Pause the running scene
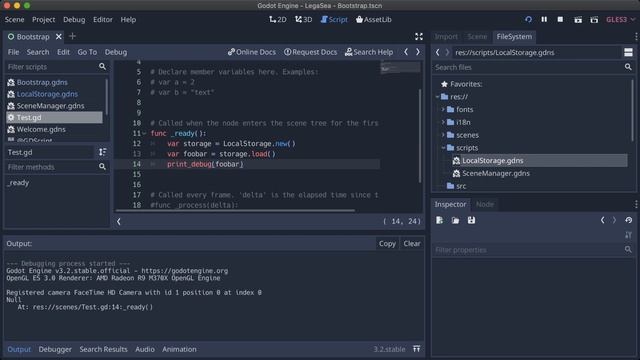 click(x=544, y=20)
